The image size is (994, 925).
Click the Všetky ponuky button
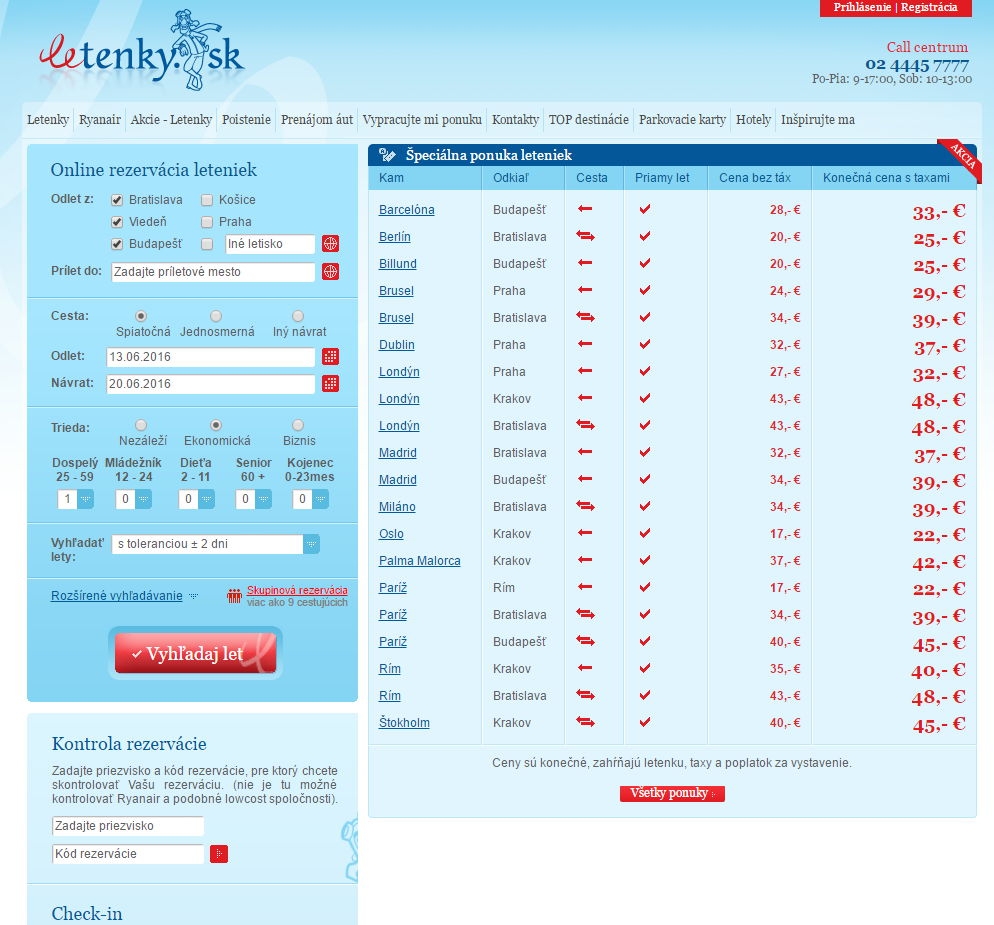672,793
